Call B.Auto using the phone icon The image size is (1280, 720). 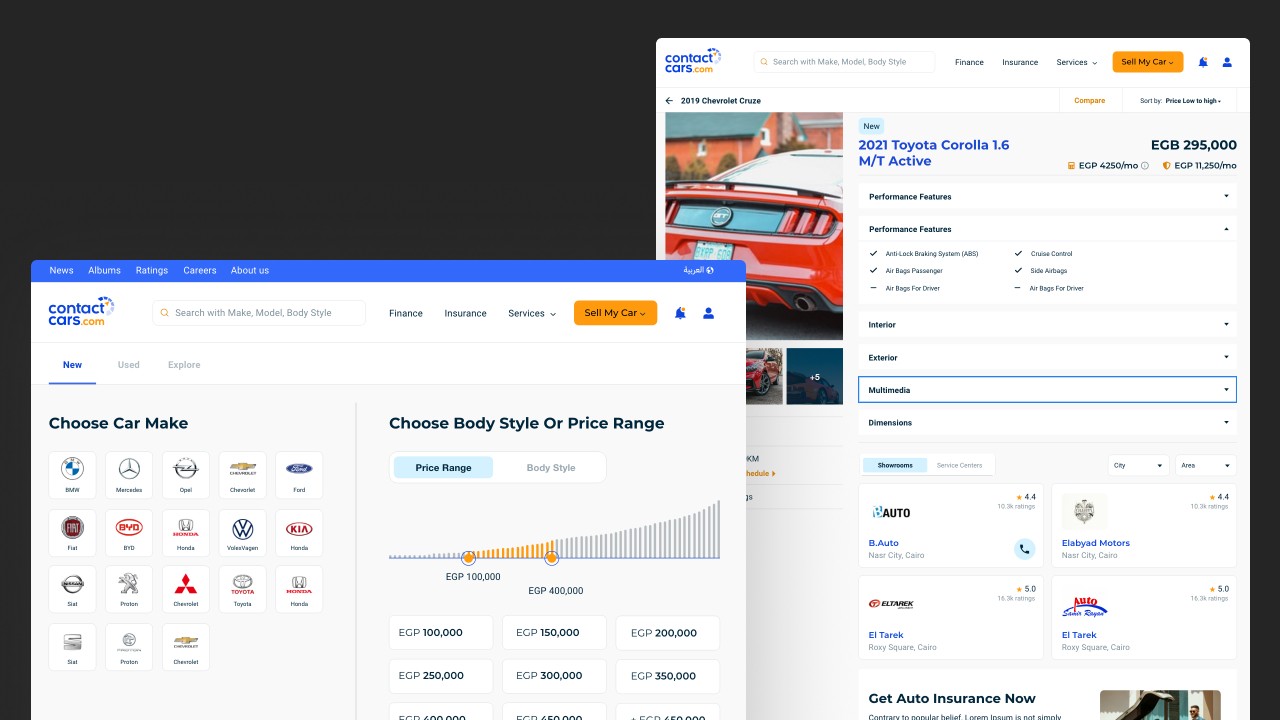[1024, 548]
